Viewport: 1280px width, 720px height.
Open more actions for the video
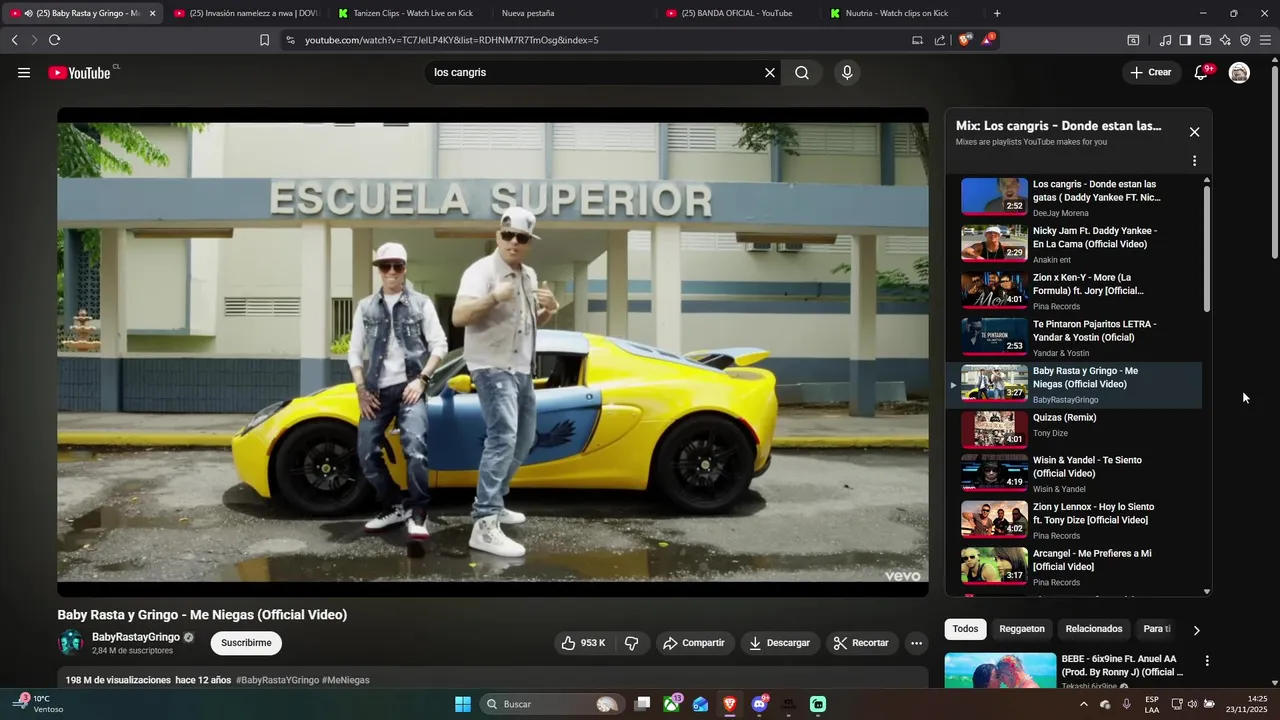(x=916, y=643)
